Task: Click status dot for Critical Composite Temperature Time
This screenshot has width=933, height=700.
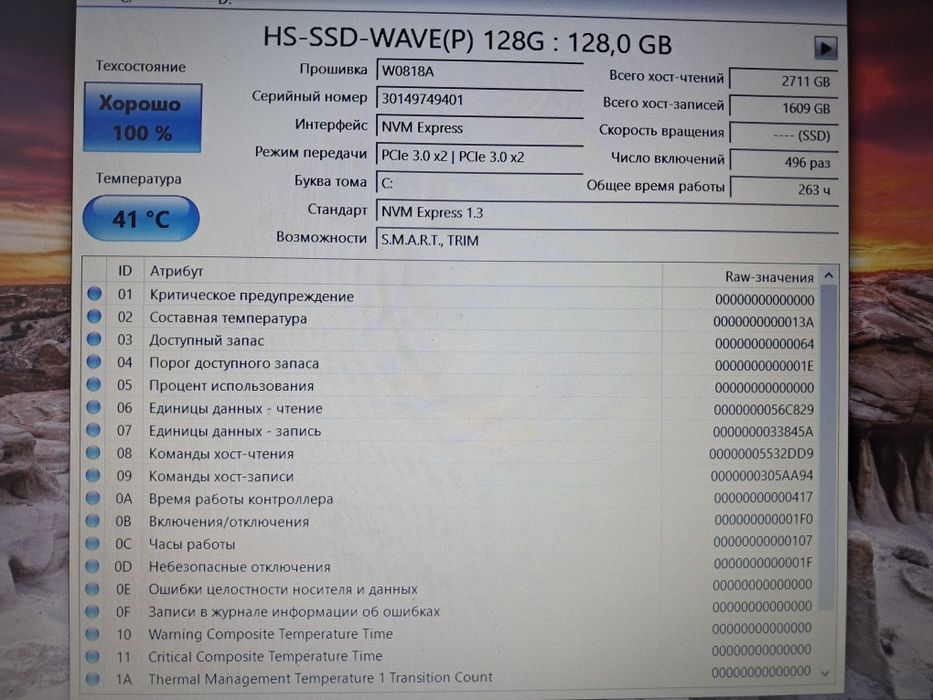Action: click(x=92, y=656)
